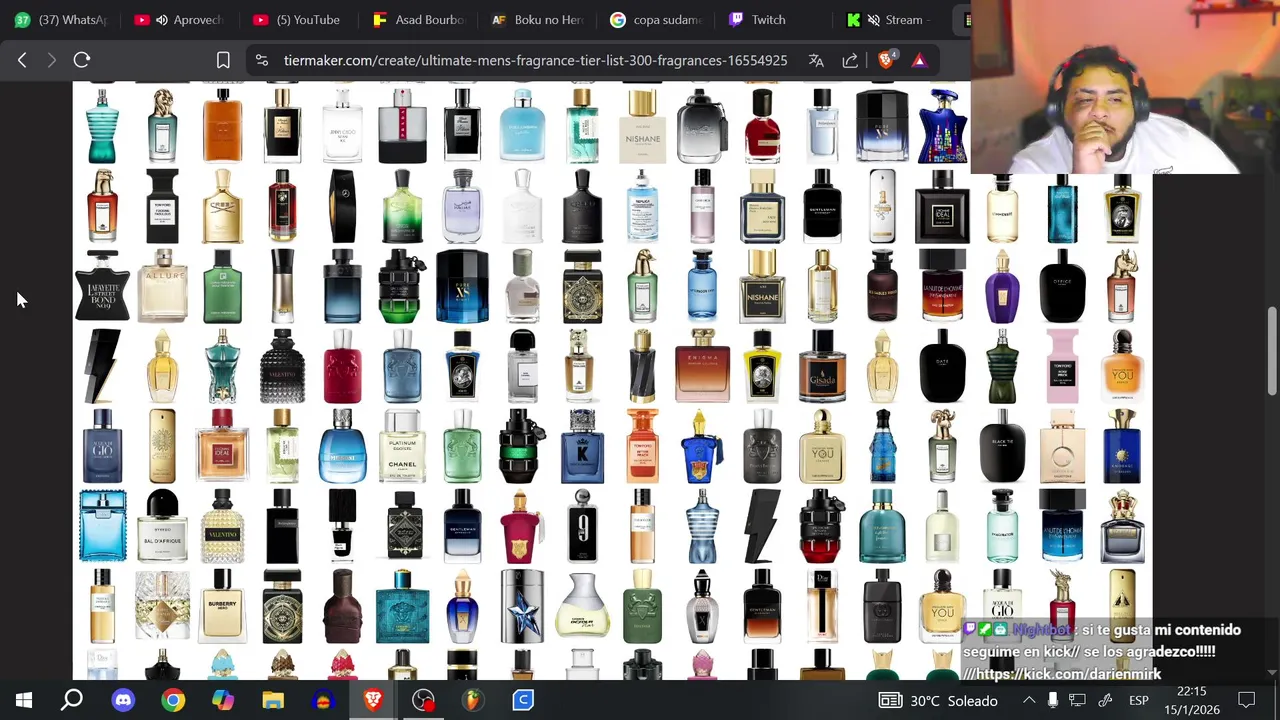
Task: Click the tiermaker.com address bar URL
Action: pyautogui.click(x=535, y=60)
